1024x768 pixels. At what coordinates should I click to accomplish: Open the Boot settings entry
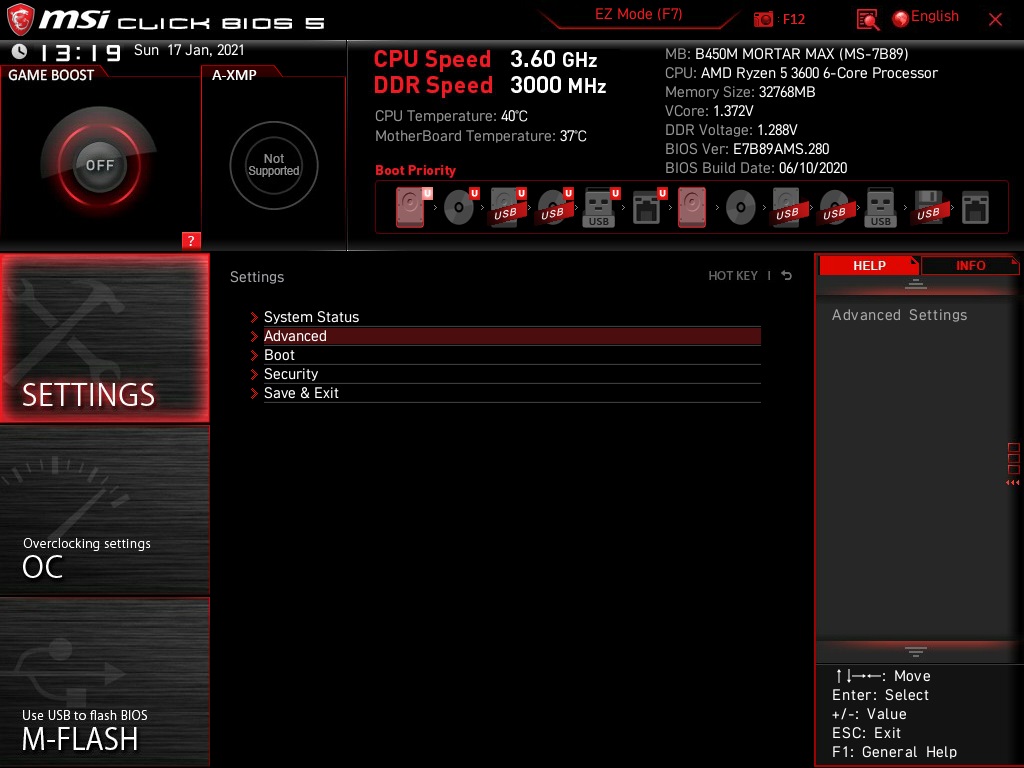click(x=512, y=355)
